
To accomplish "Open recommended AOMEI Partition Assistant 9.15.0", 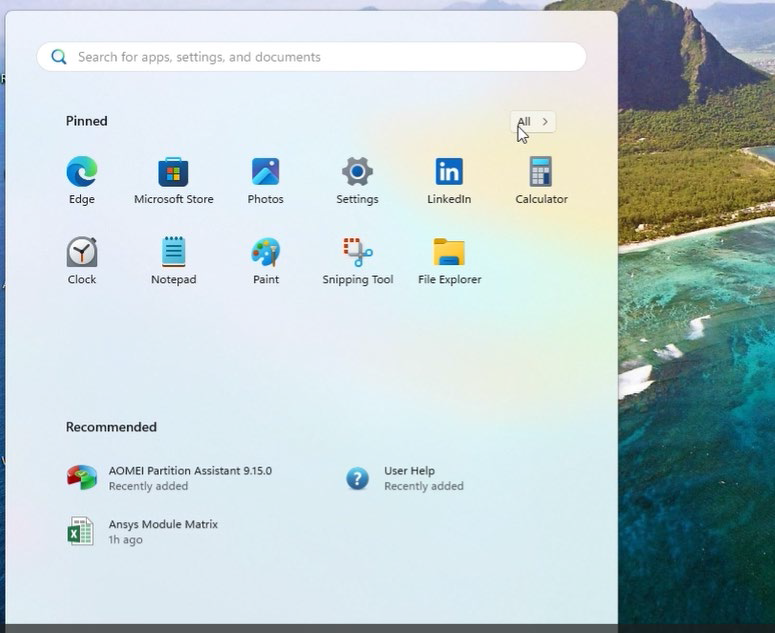I will [x=170, y=478].
